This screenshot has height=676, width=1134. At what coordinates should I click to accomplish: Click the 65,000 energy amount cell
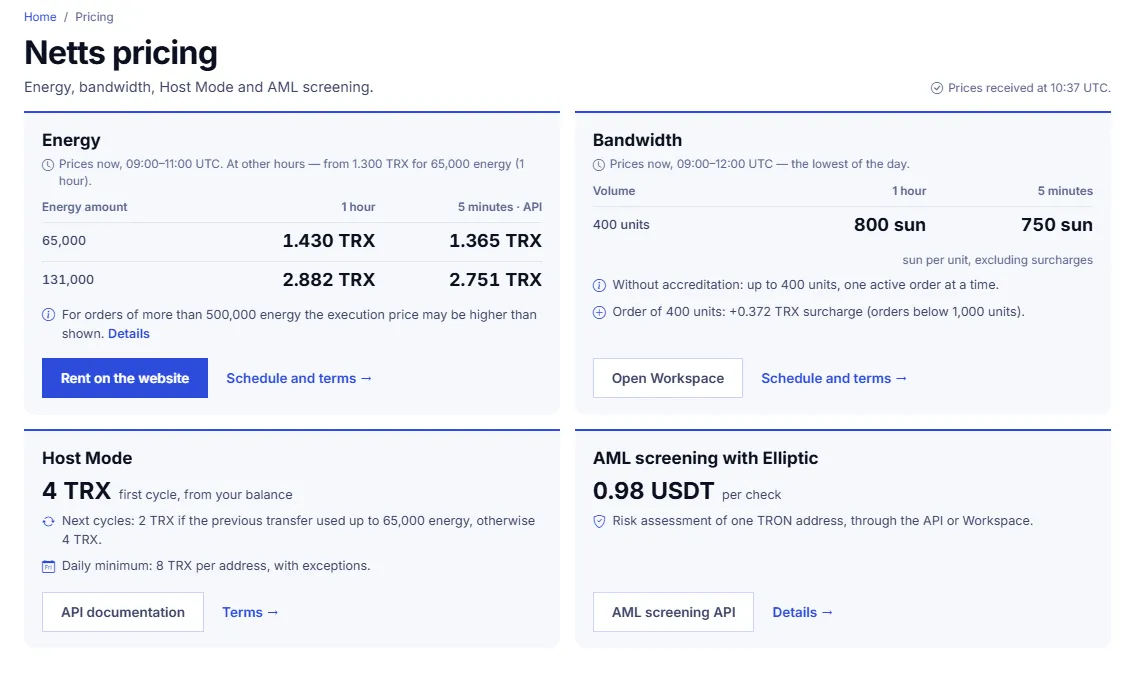[x=64, y=241]
